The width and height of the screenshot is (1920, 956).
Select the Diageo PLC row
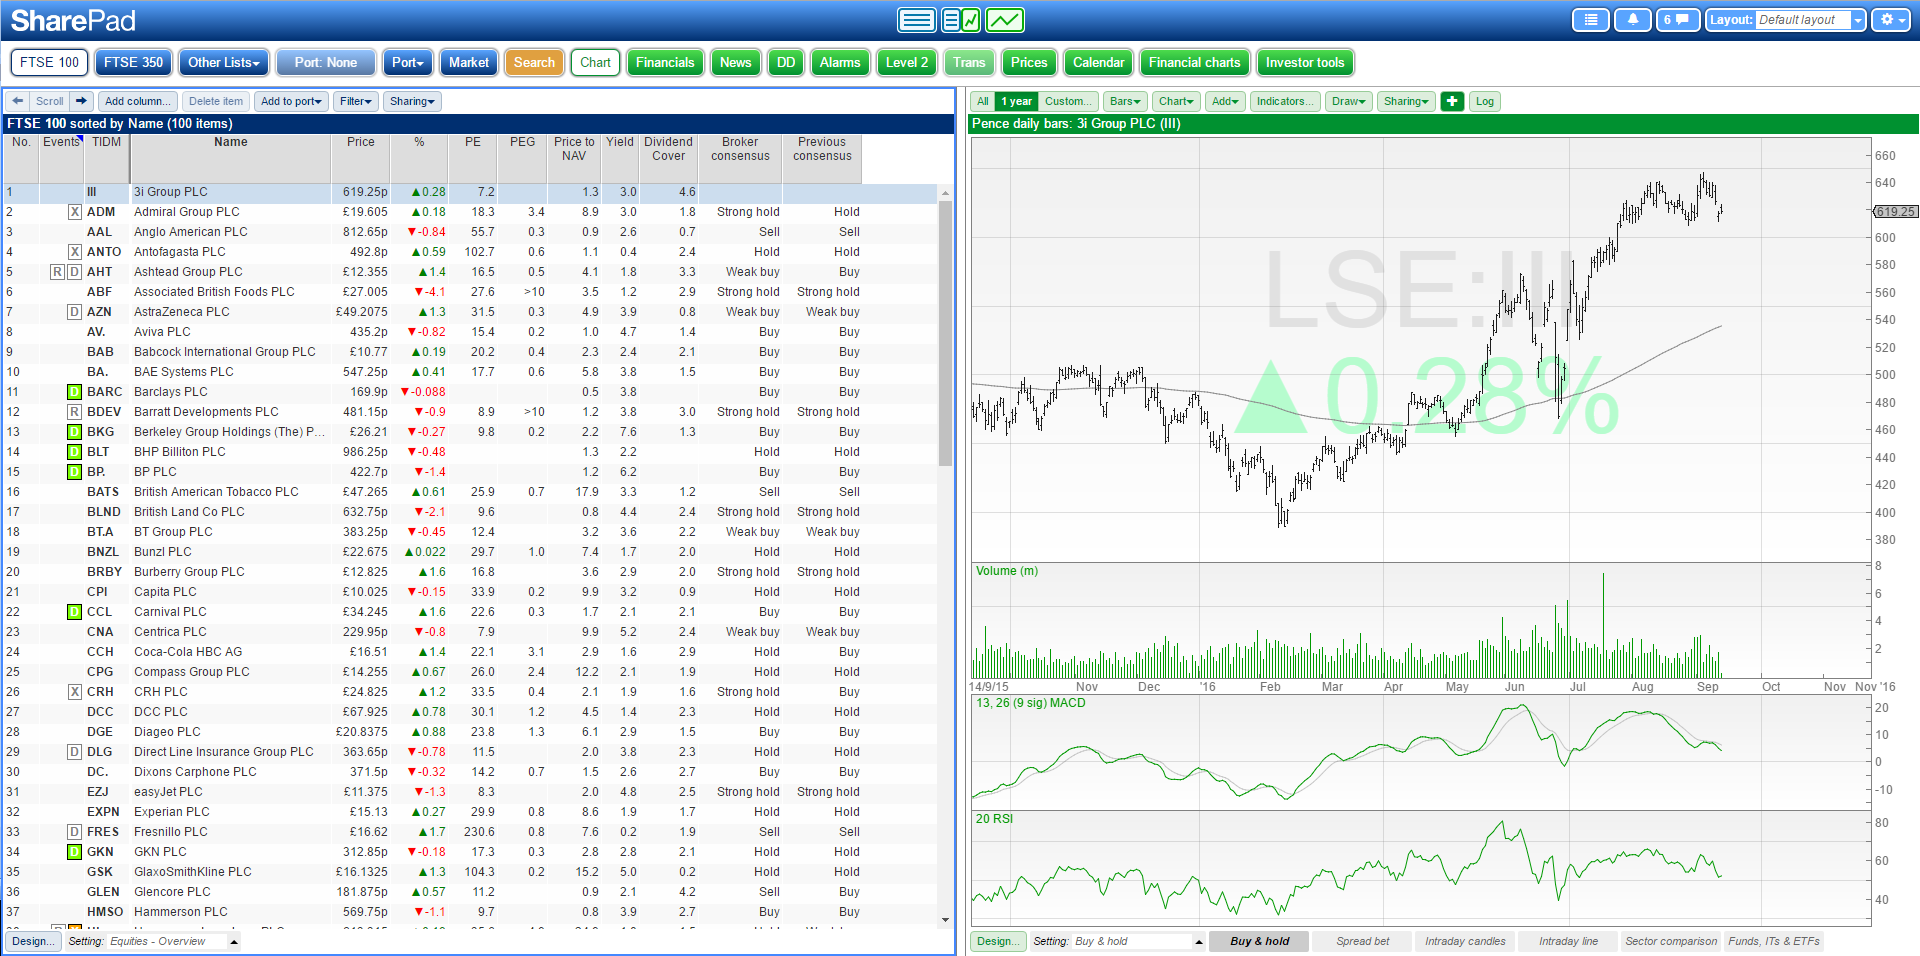(x=470, y=732)
